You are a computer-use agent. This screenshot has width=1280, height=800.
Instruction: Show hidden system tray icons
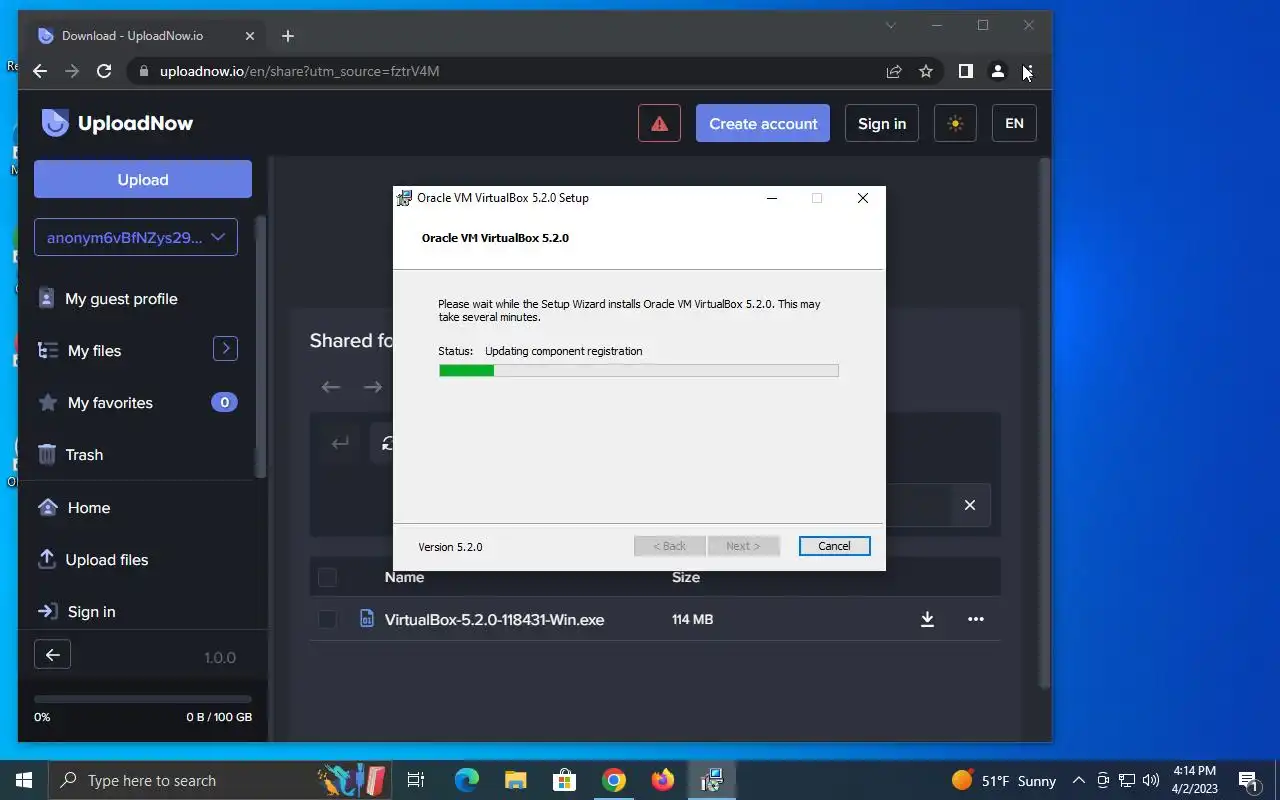coord(1079,780)
